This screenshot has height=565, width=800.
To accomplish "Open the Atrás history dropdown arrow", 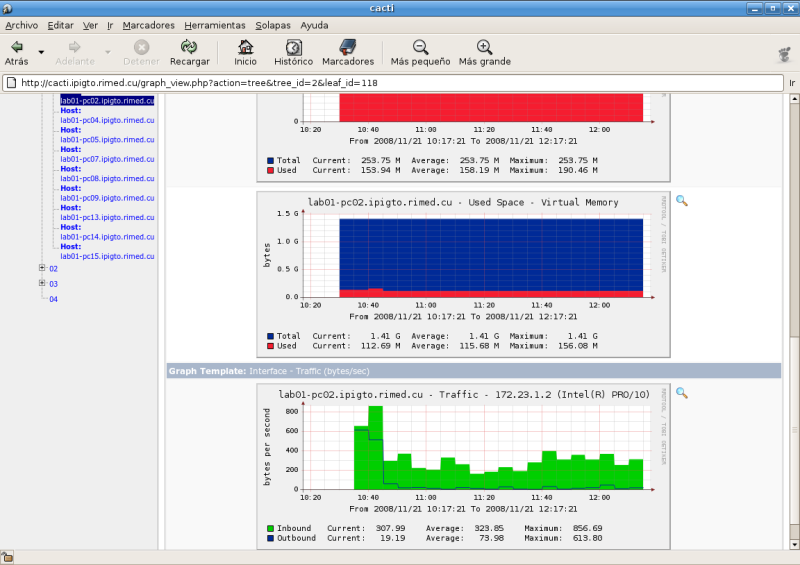I will [41, 52].
